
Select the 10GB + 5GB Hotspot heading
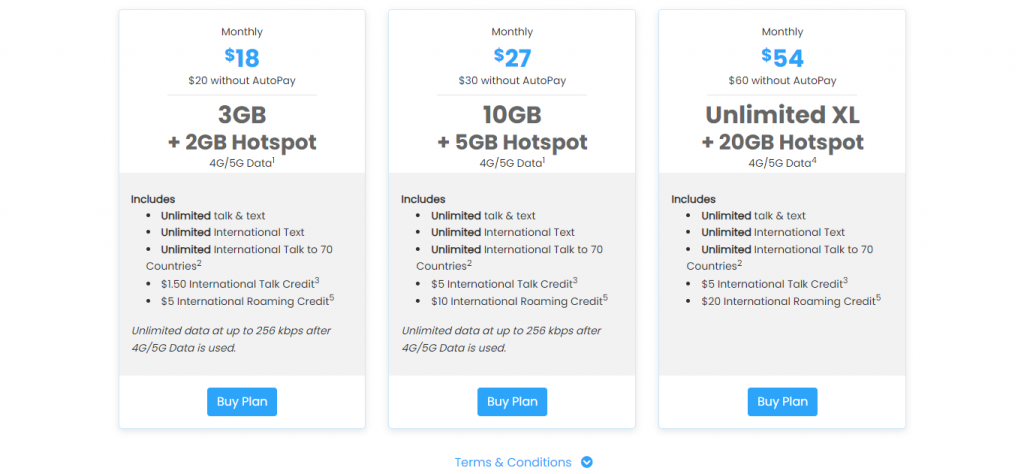pyautogui.click(x=512, y=129)
